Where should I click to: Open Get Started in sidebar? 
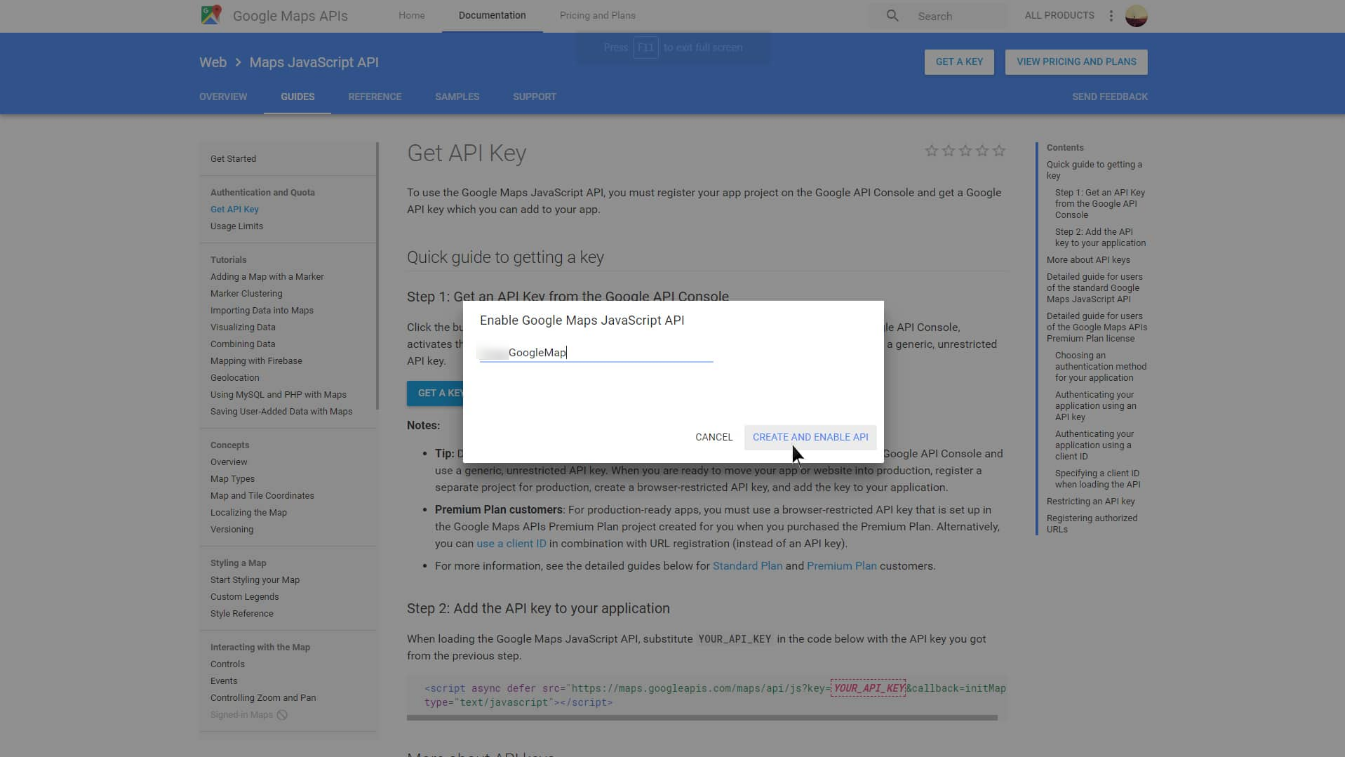coord(233,159)
